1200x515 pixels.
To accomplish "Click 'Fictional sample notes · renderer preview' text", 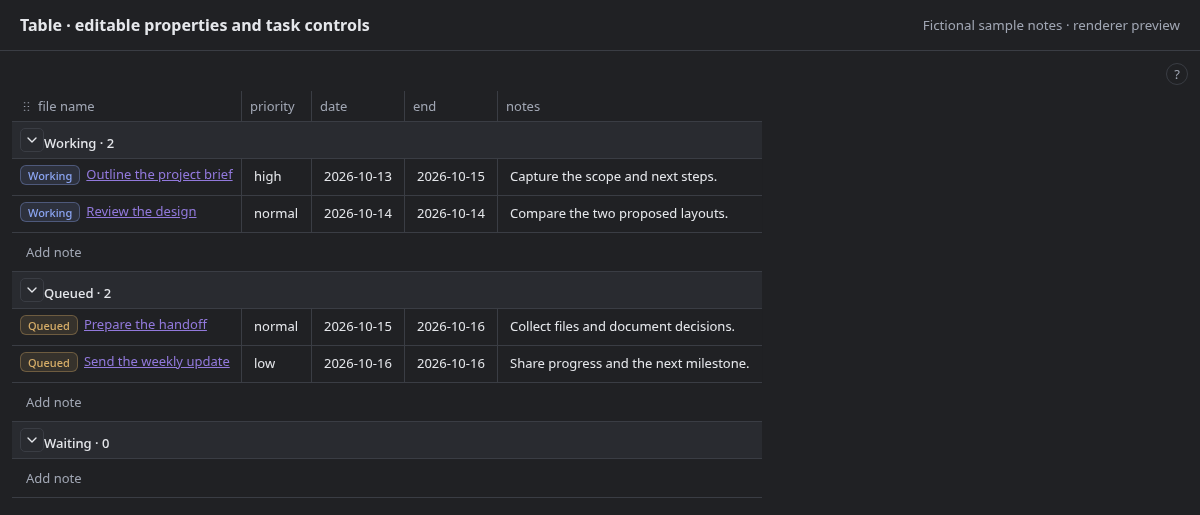I will 1051,25.
